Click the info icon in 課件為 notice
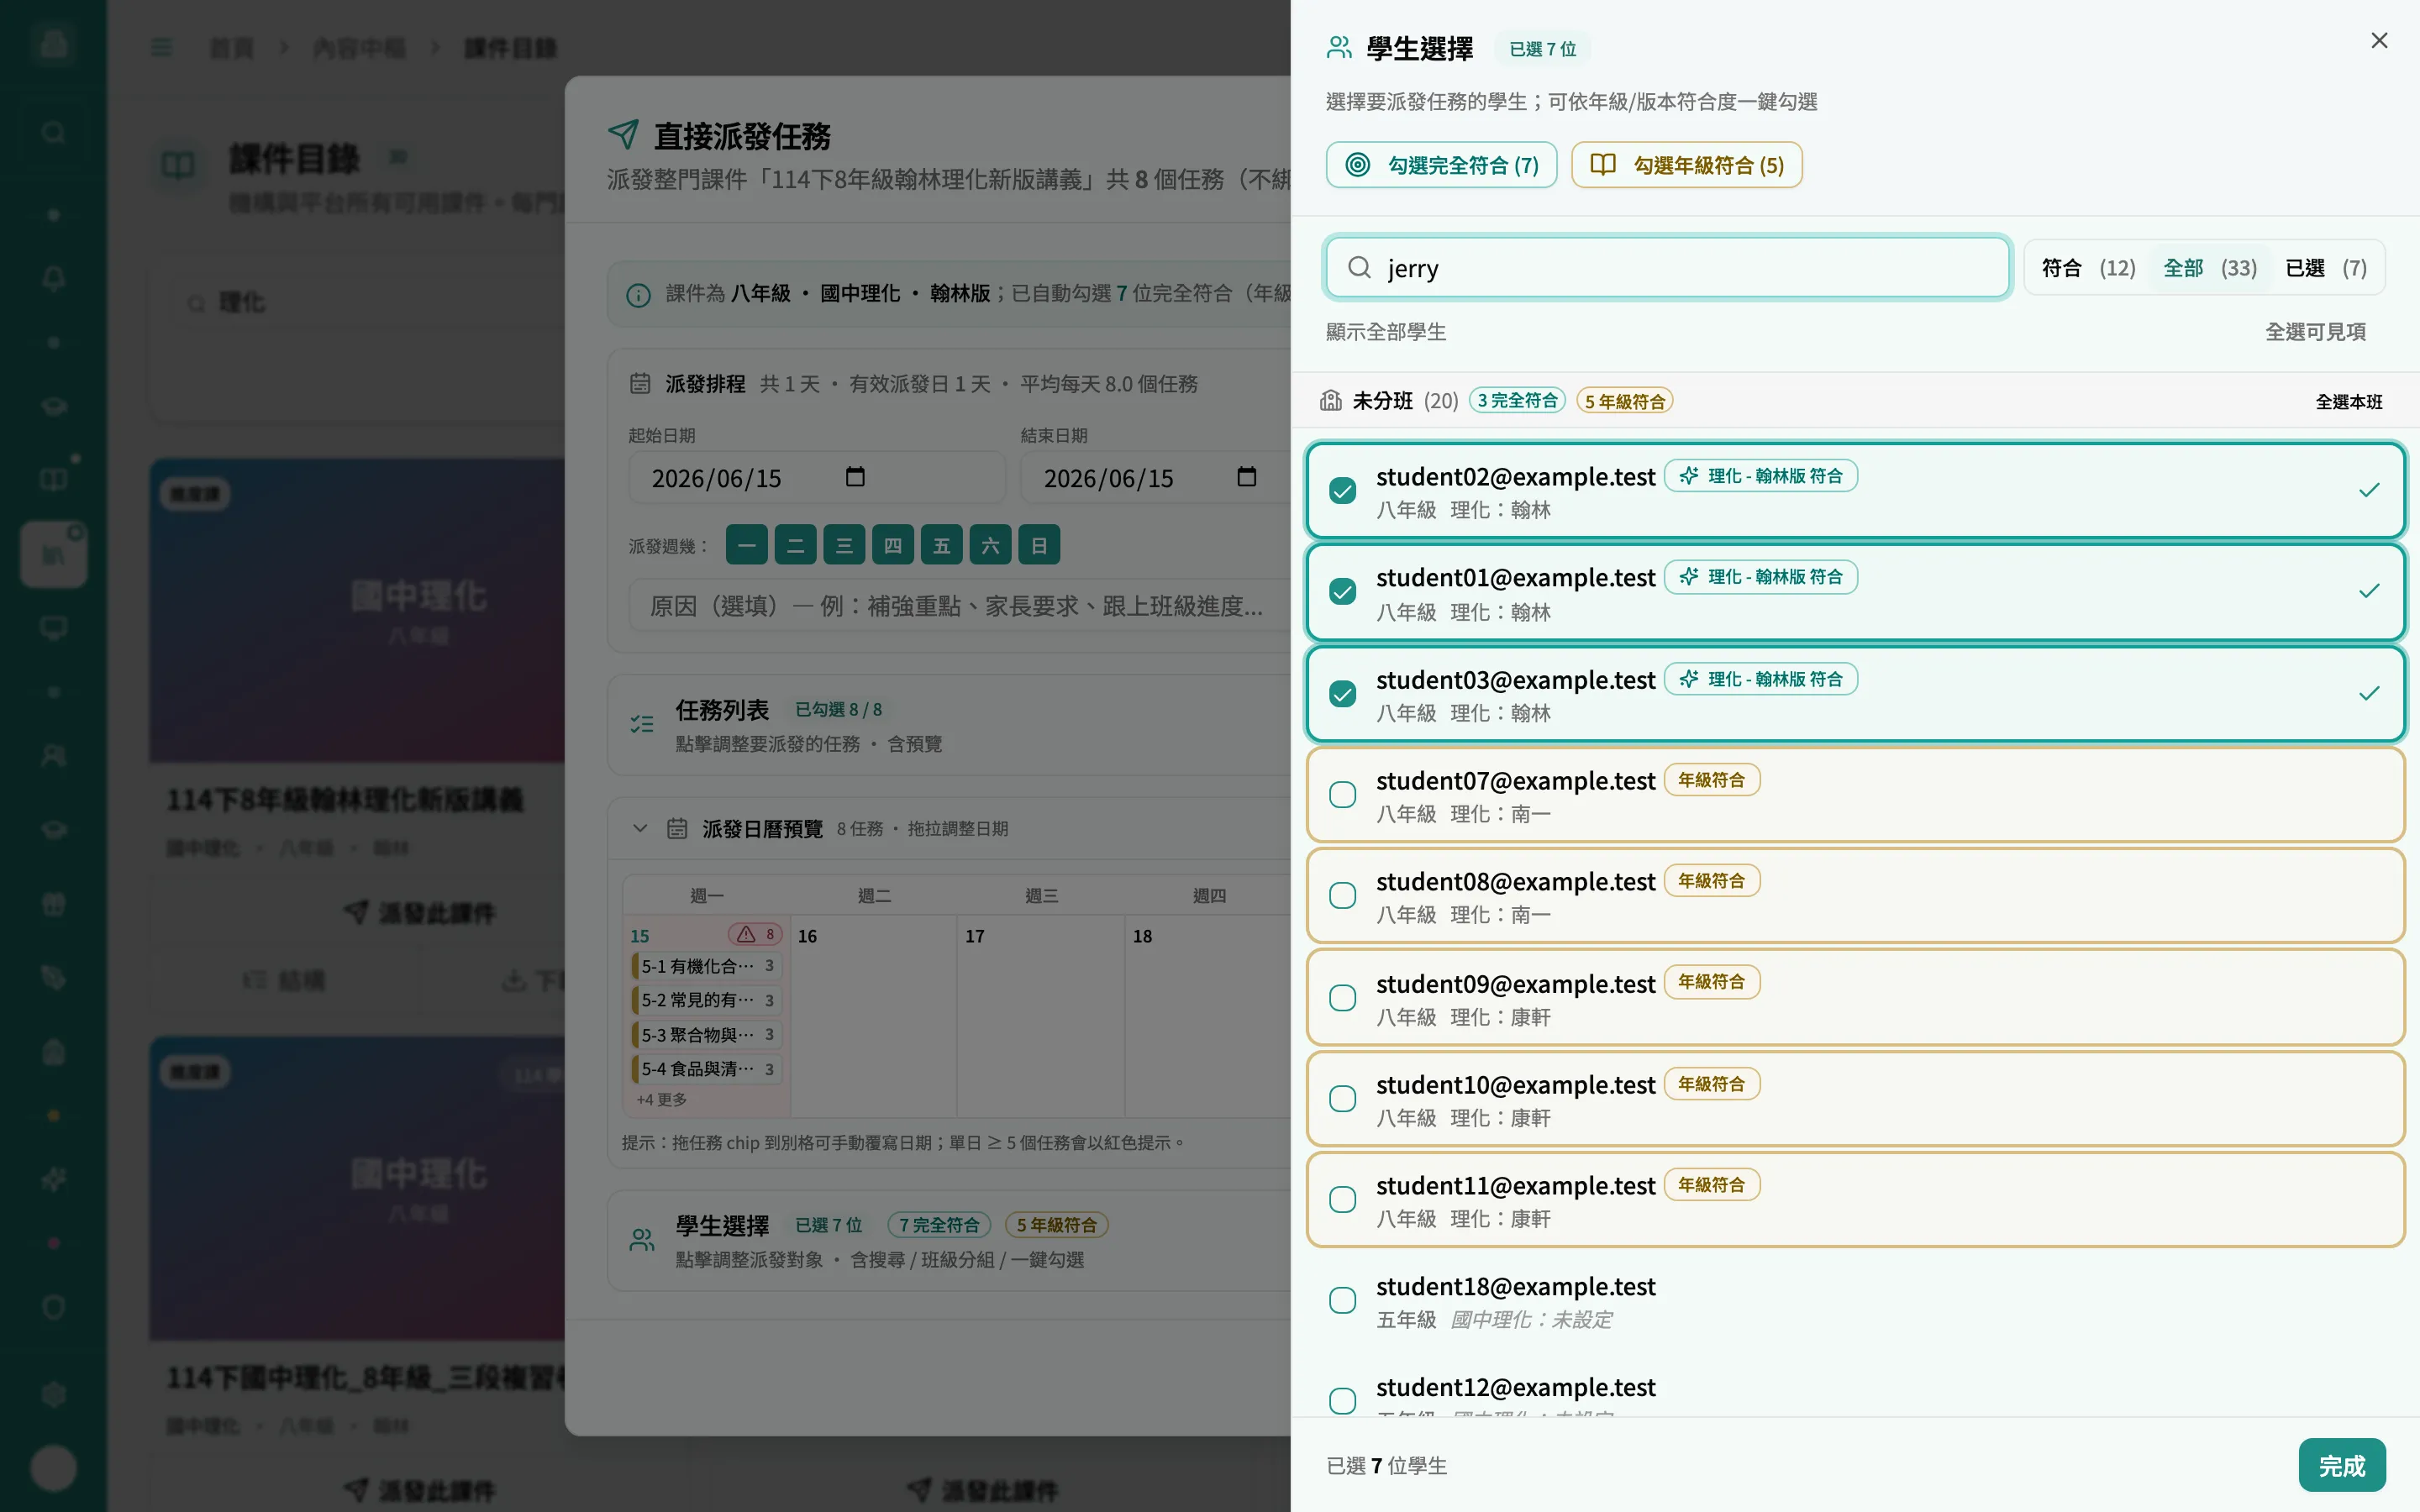The width and height of the screenshot is (2420, 1512). coord(638,295)
